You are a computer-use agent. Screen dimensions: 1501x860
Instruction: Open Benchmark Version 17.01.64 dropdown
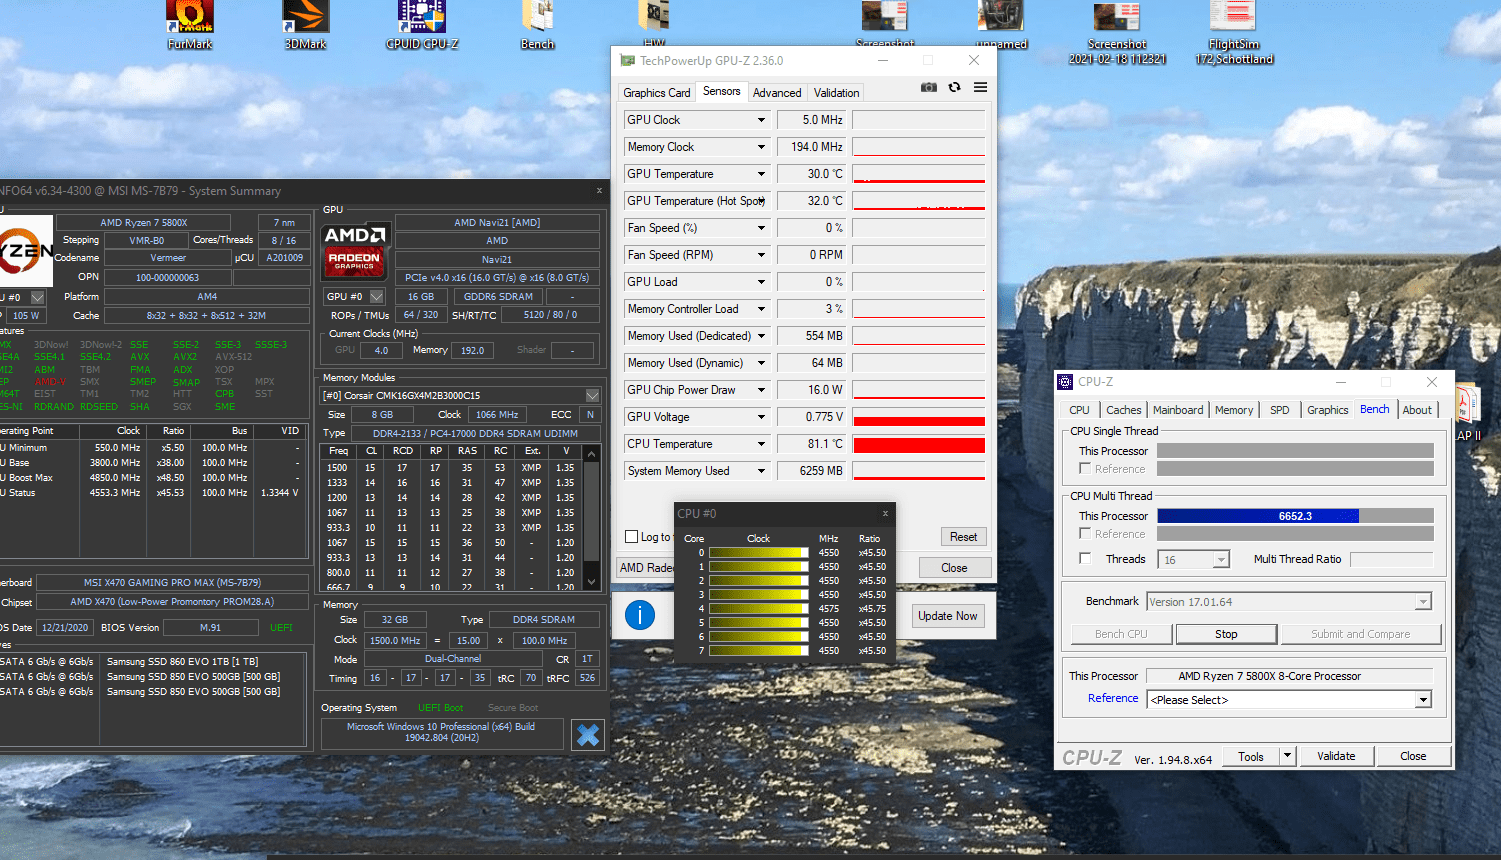point(1423,602)
